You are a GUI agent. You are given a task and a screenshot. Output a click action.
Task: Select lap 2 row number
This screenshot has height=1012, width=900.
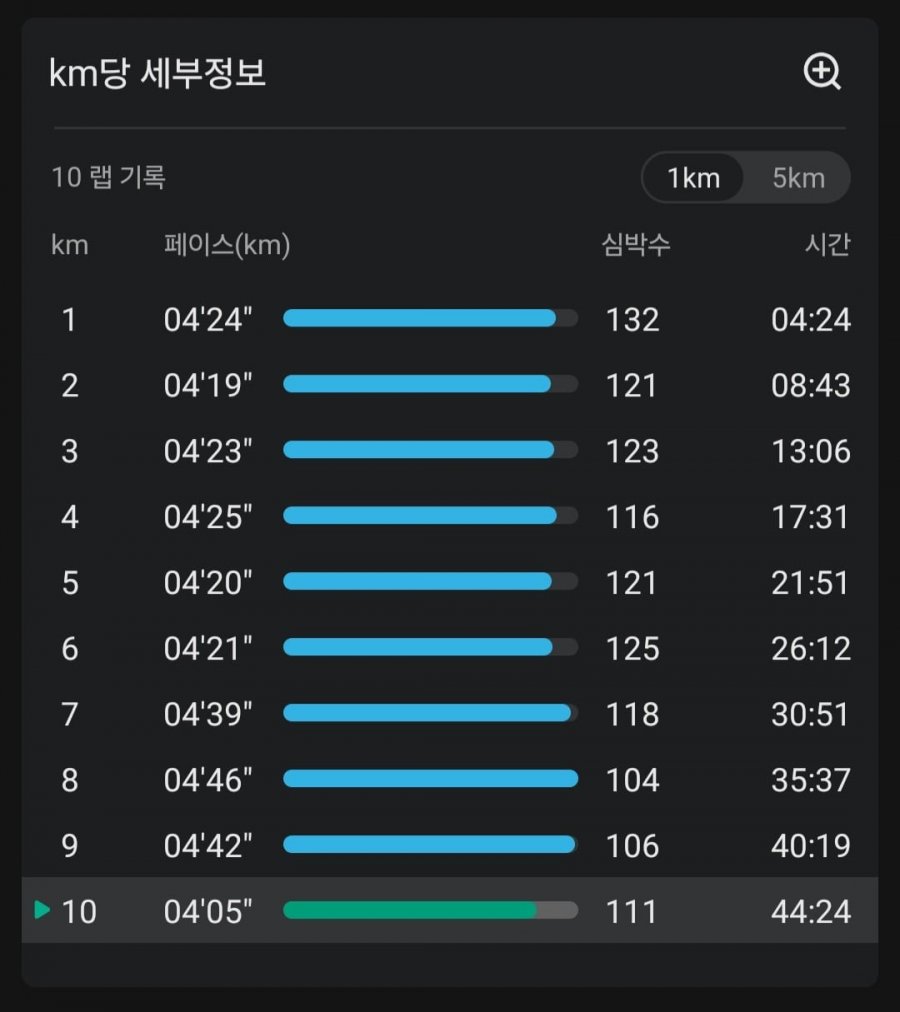(x=70, y=385)
